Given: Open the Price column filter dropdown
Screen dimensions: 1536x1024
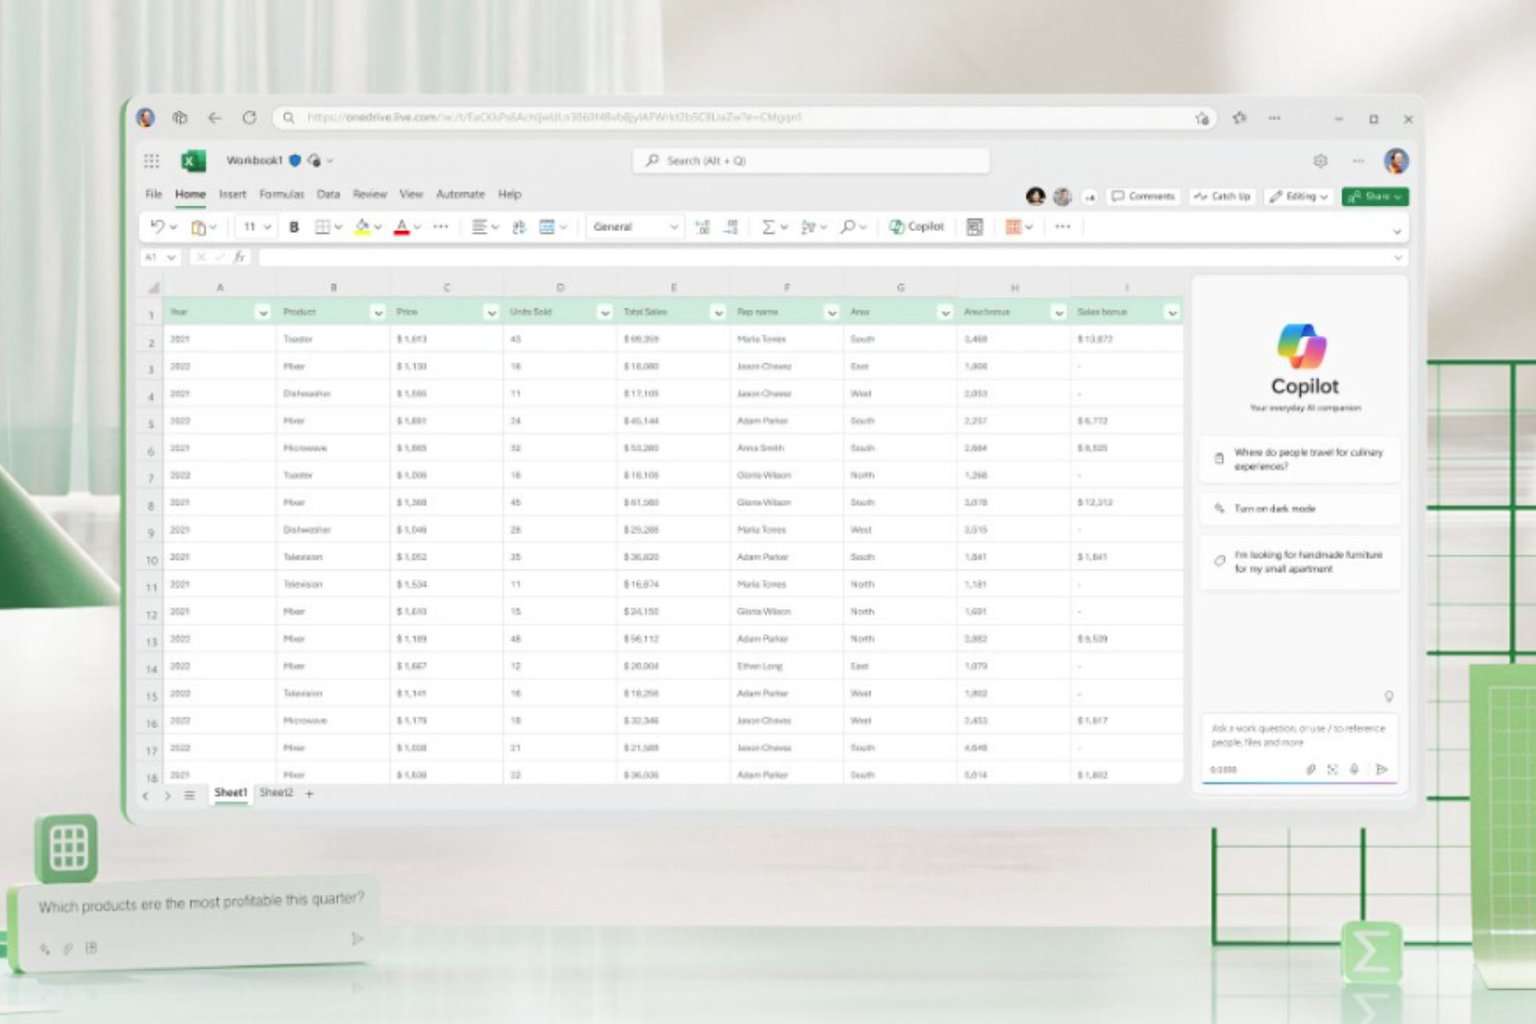Looking at the screenshot, I should tap(491, 313).
